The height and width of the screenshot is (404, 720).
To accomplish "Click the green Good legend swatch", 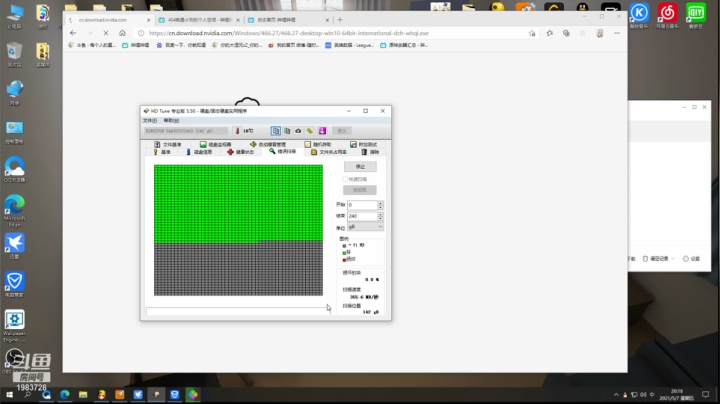I will point(344,252).
